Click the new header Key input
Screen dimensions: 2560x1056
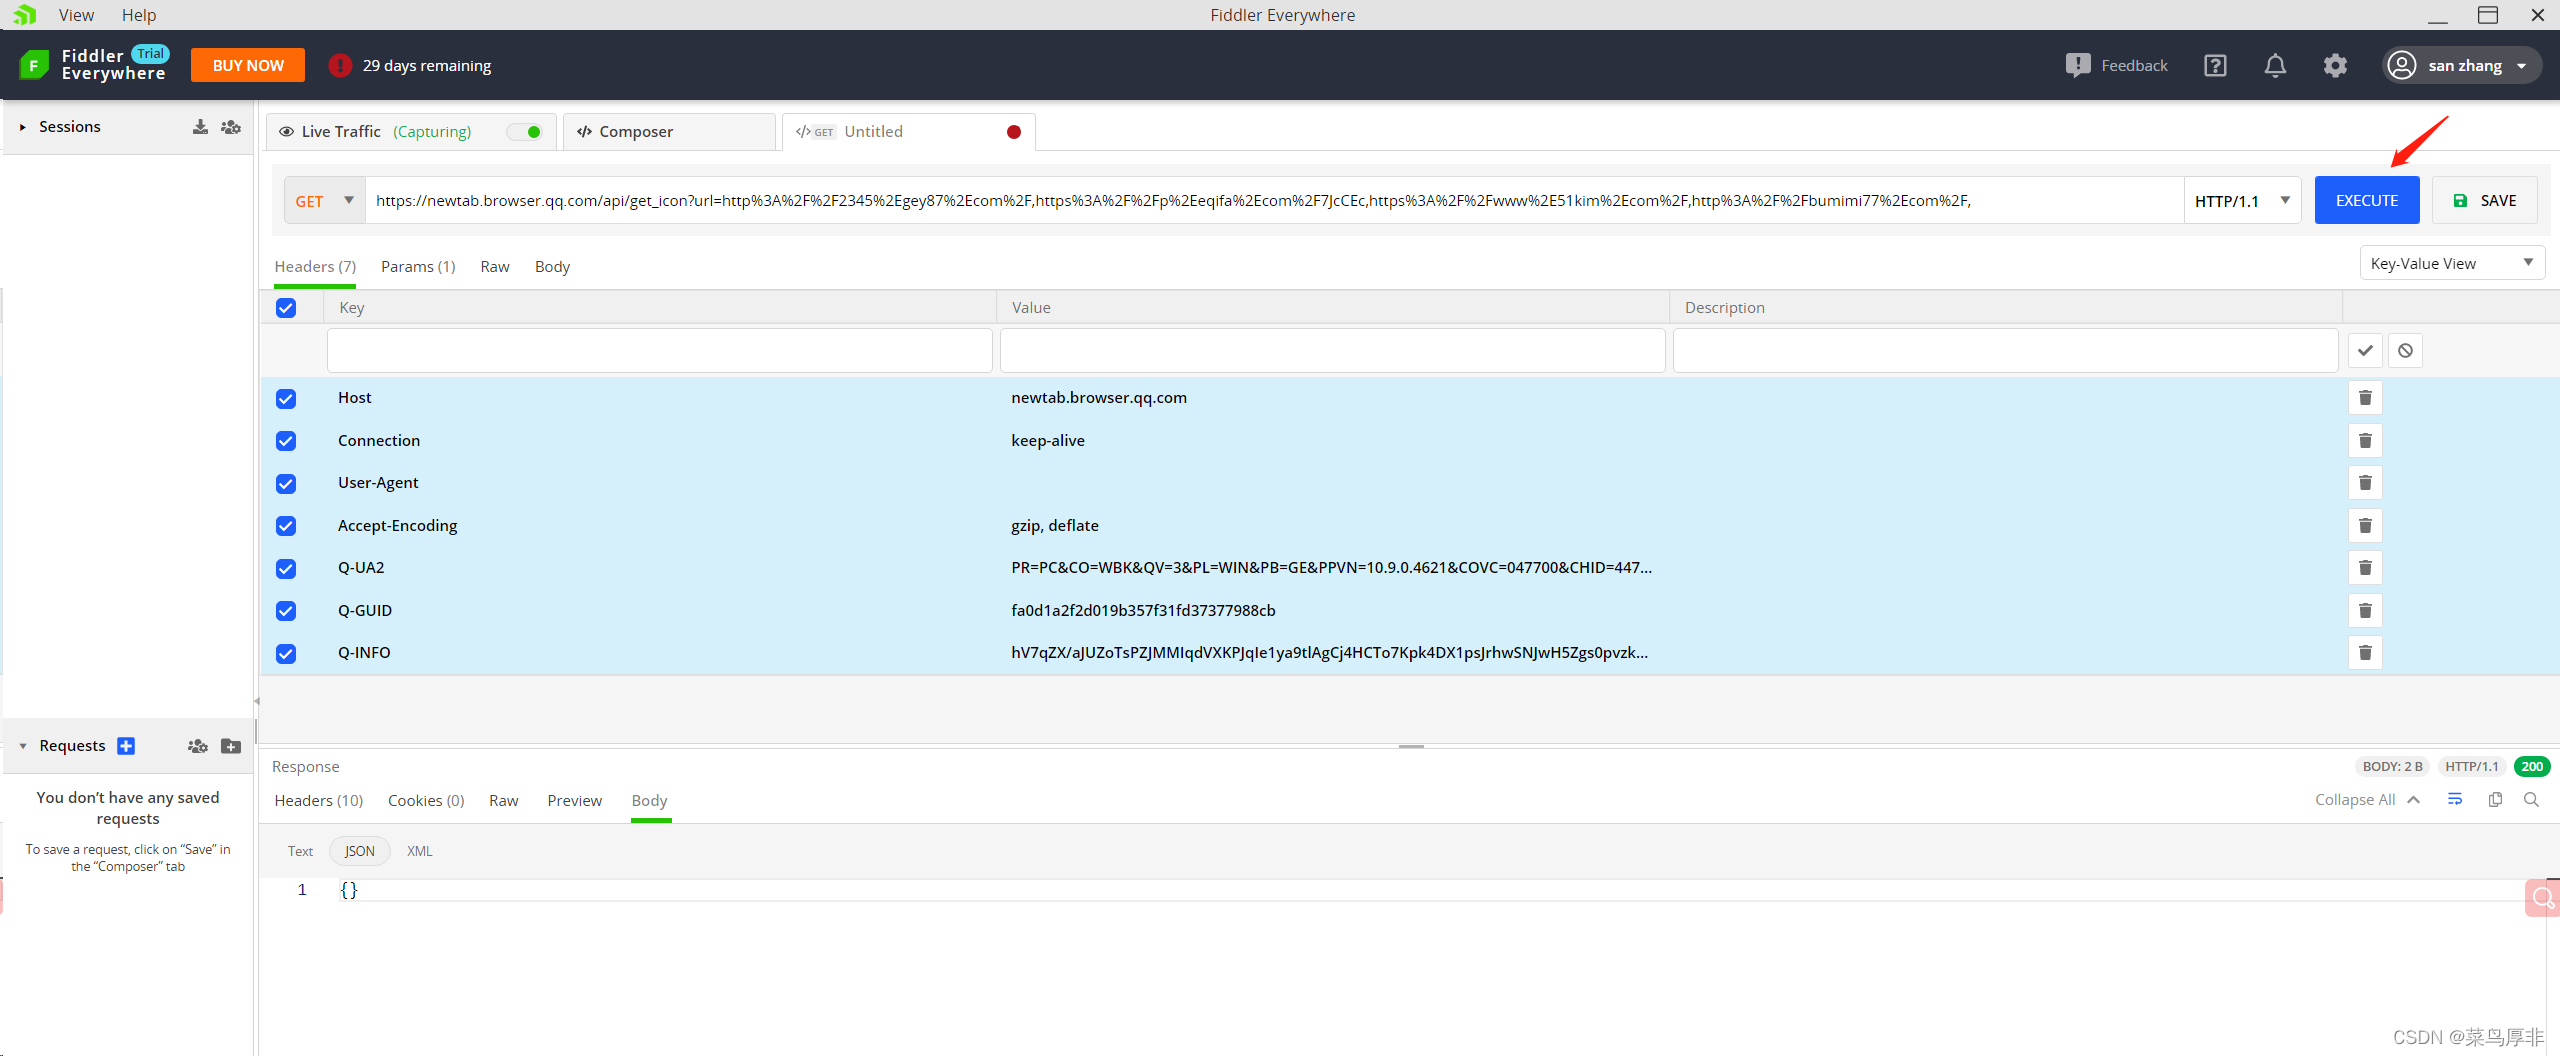click(660, 351)
